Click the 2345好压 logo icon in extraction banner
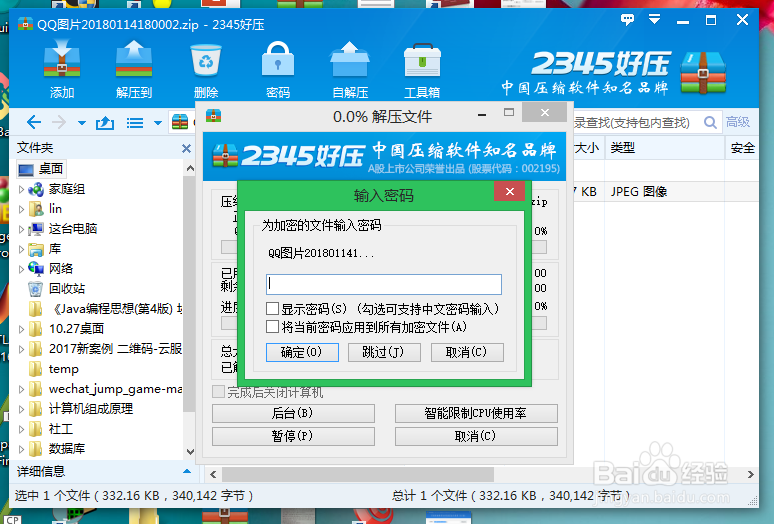 pos(225,155)
